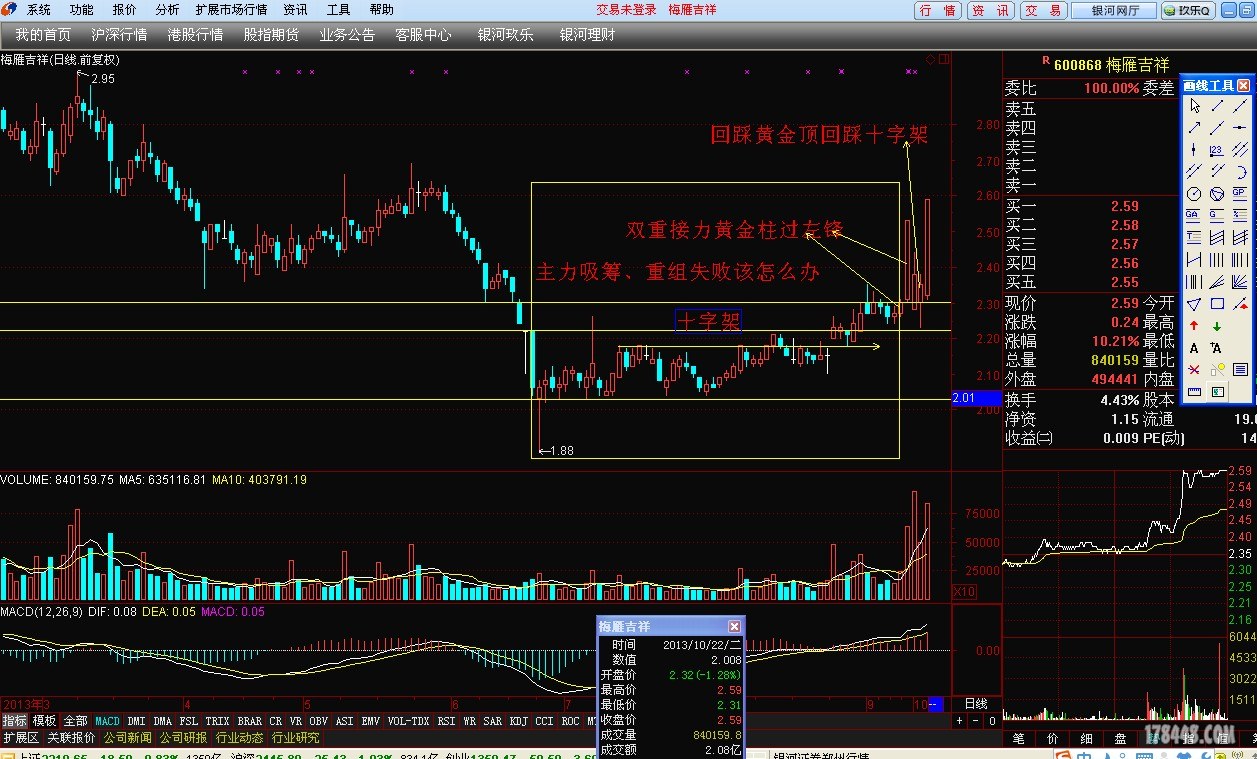Viewport: 1257px width, 759px height.
Task: Switch indicator to MACD
Action: [108, 721]
